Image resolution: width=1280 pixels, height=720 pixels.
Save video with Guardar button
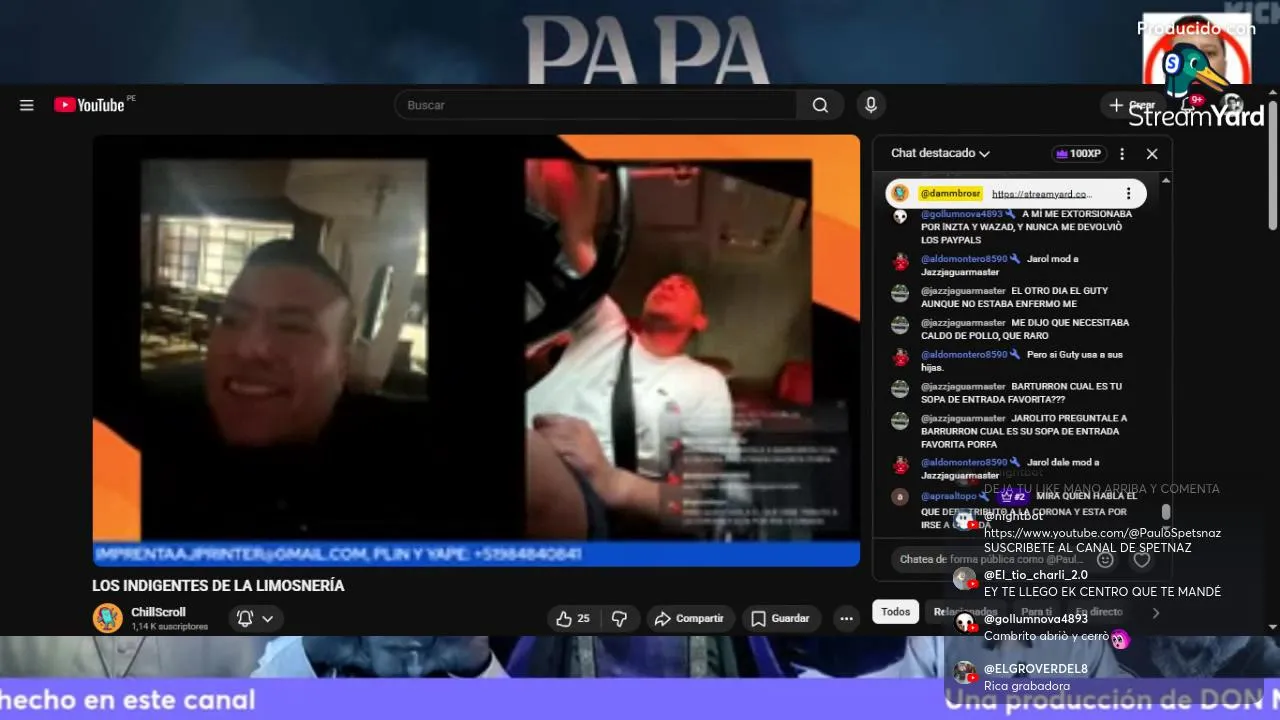tap(780, 619)
